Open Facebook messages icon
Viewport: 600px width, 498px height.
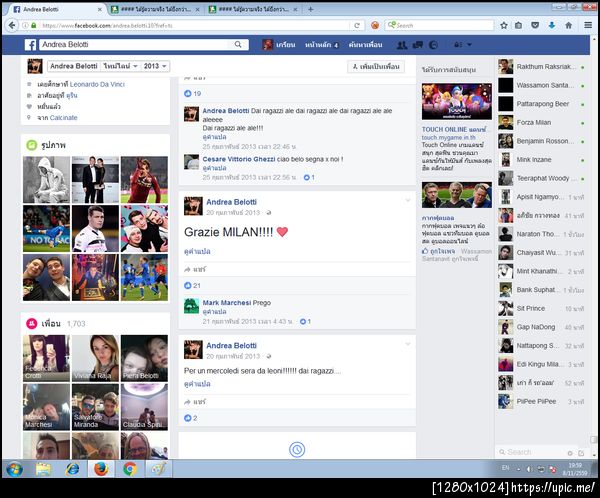417,45
